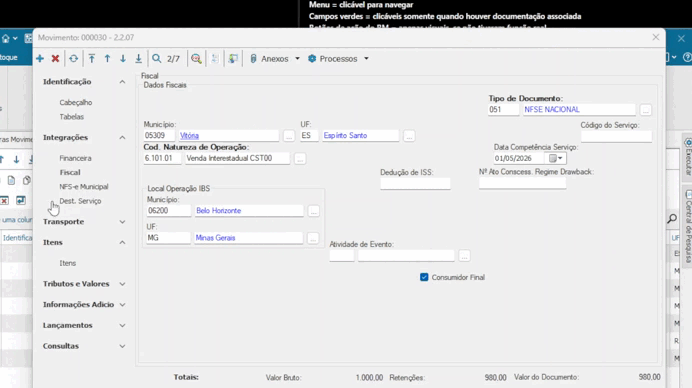The image size is (692, 388).
Task: Open the search magnifier in toolbar
Action: (x=157, y=59)
